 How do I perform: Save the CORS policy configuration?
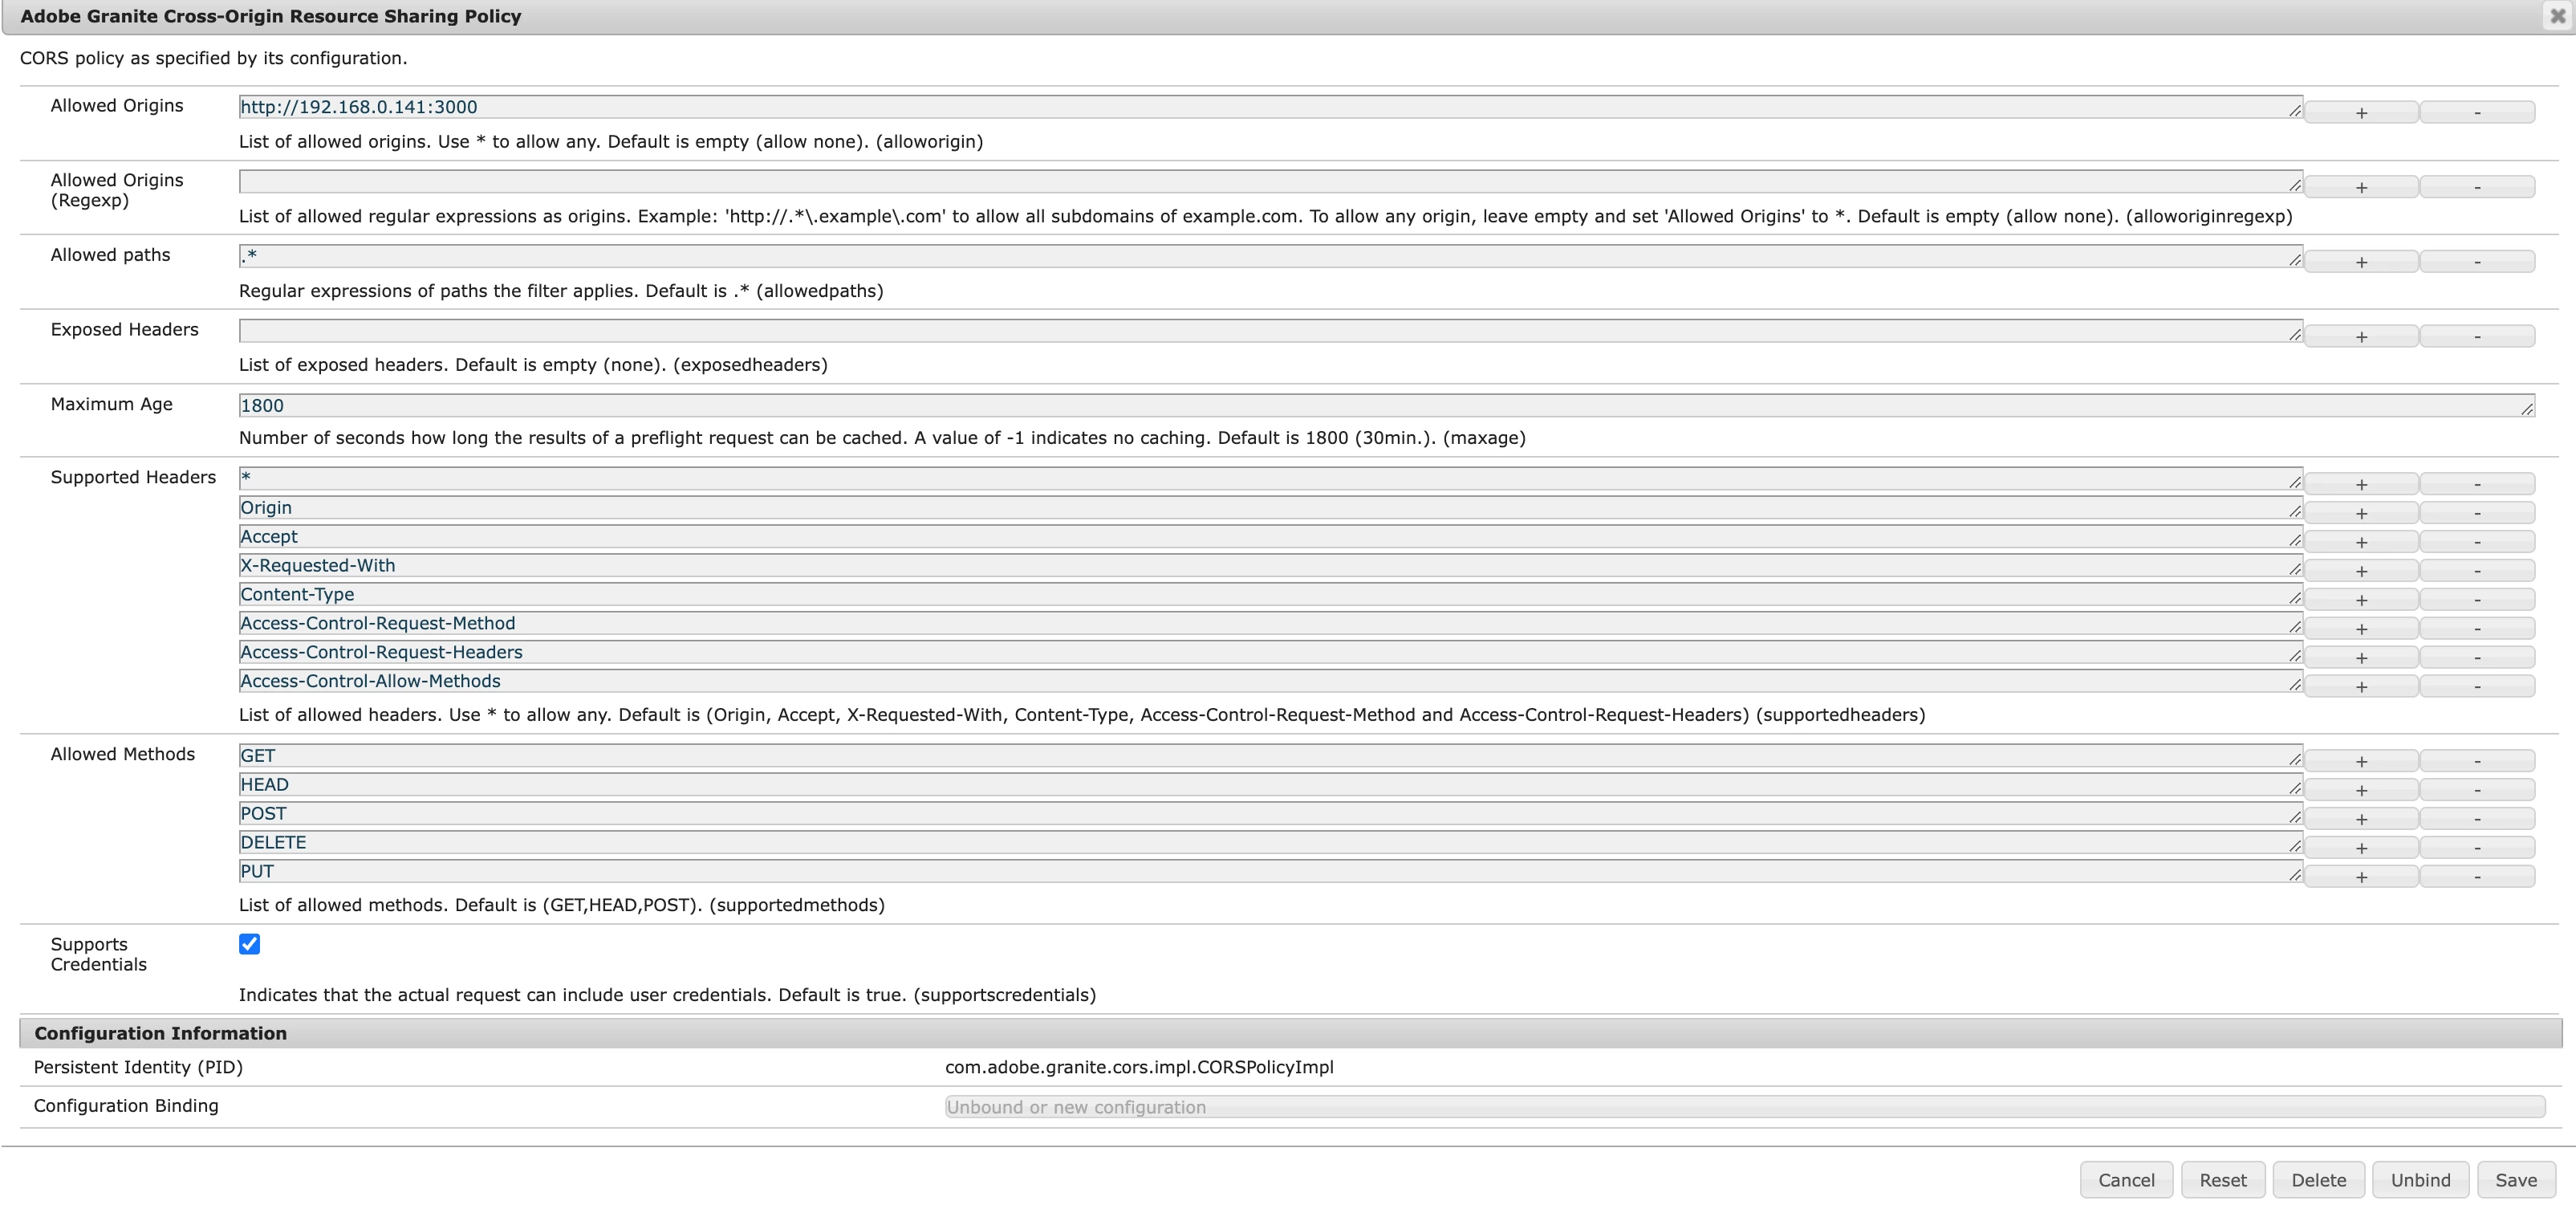[2515, 1180]
